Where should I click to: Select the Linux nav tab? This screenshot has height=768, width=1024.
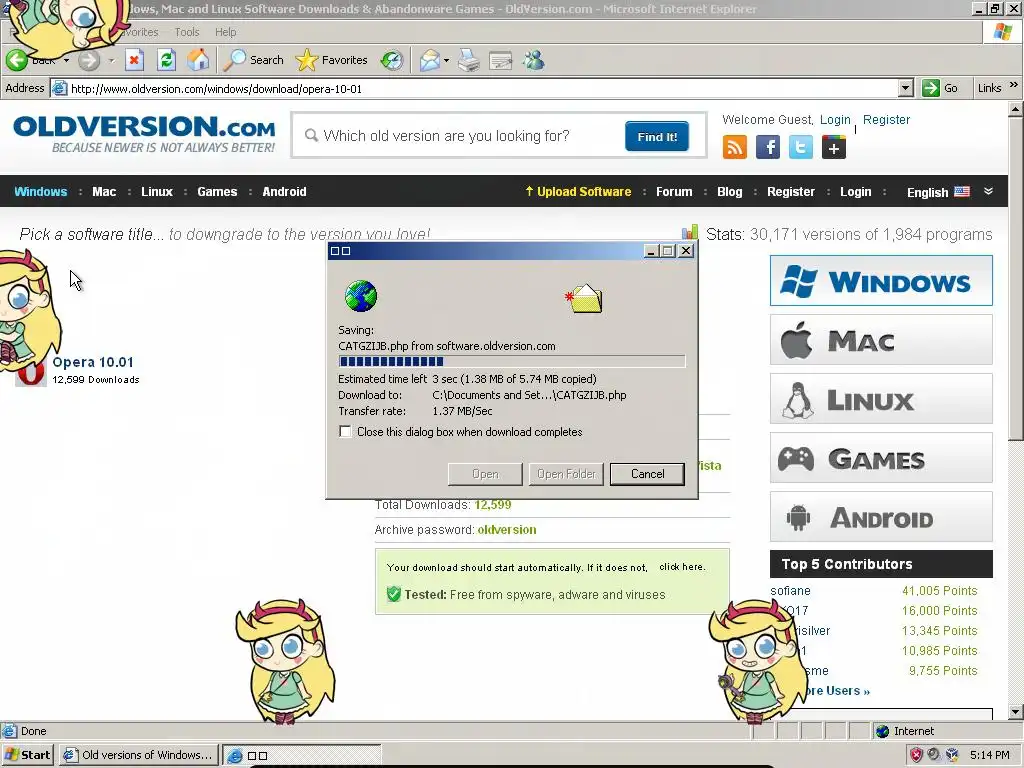[157, 191]
